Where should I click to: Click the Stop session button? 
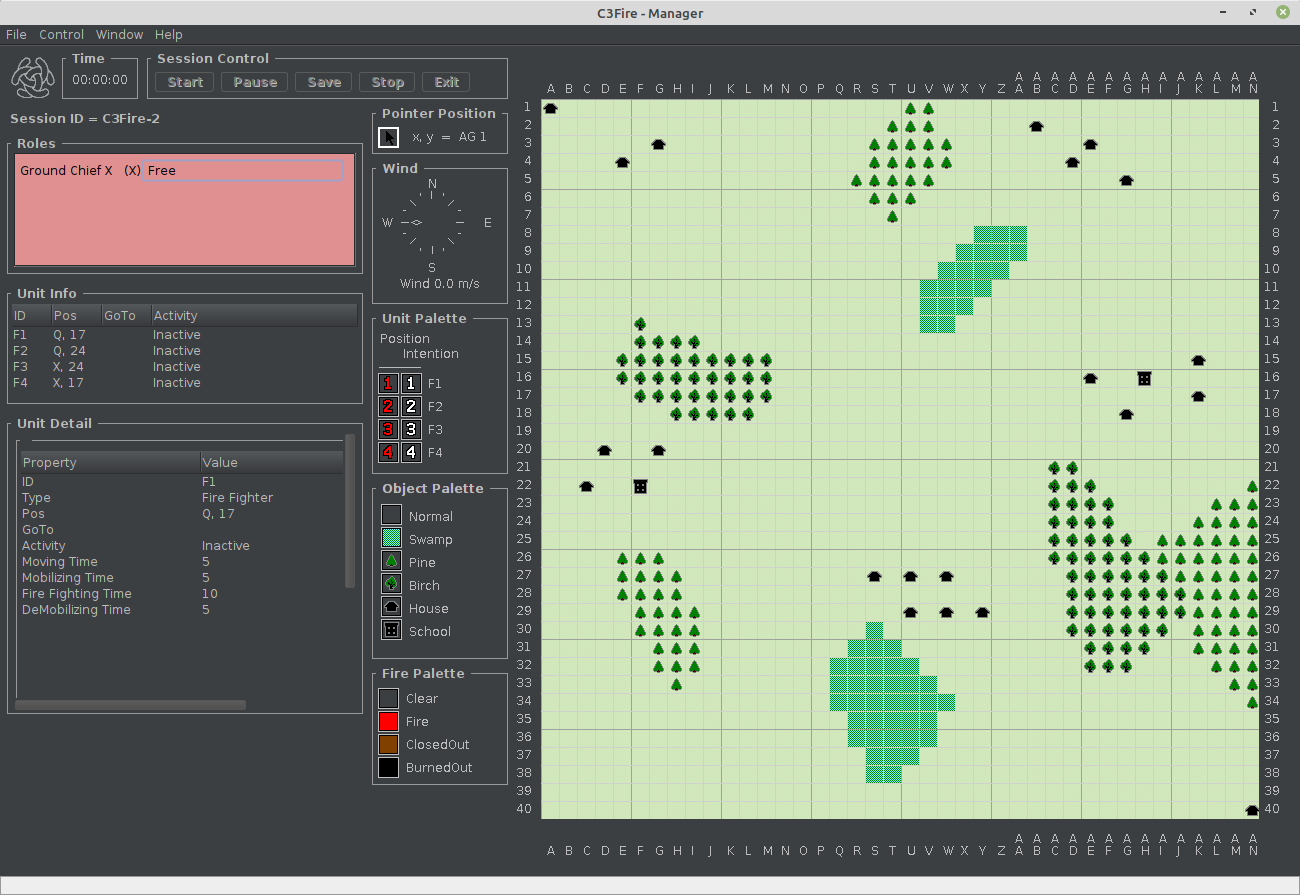point(387,82)
